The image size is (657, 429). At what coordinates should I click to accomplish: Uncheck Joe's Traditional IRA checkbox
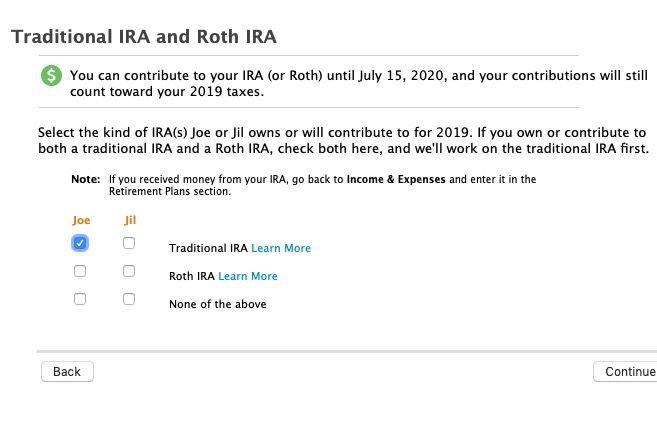point(80,243)
